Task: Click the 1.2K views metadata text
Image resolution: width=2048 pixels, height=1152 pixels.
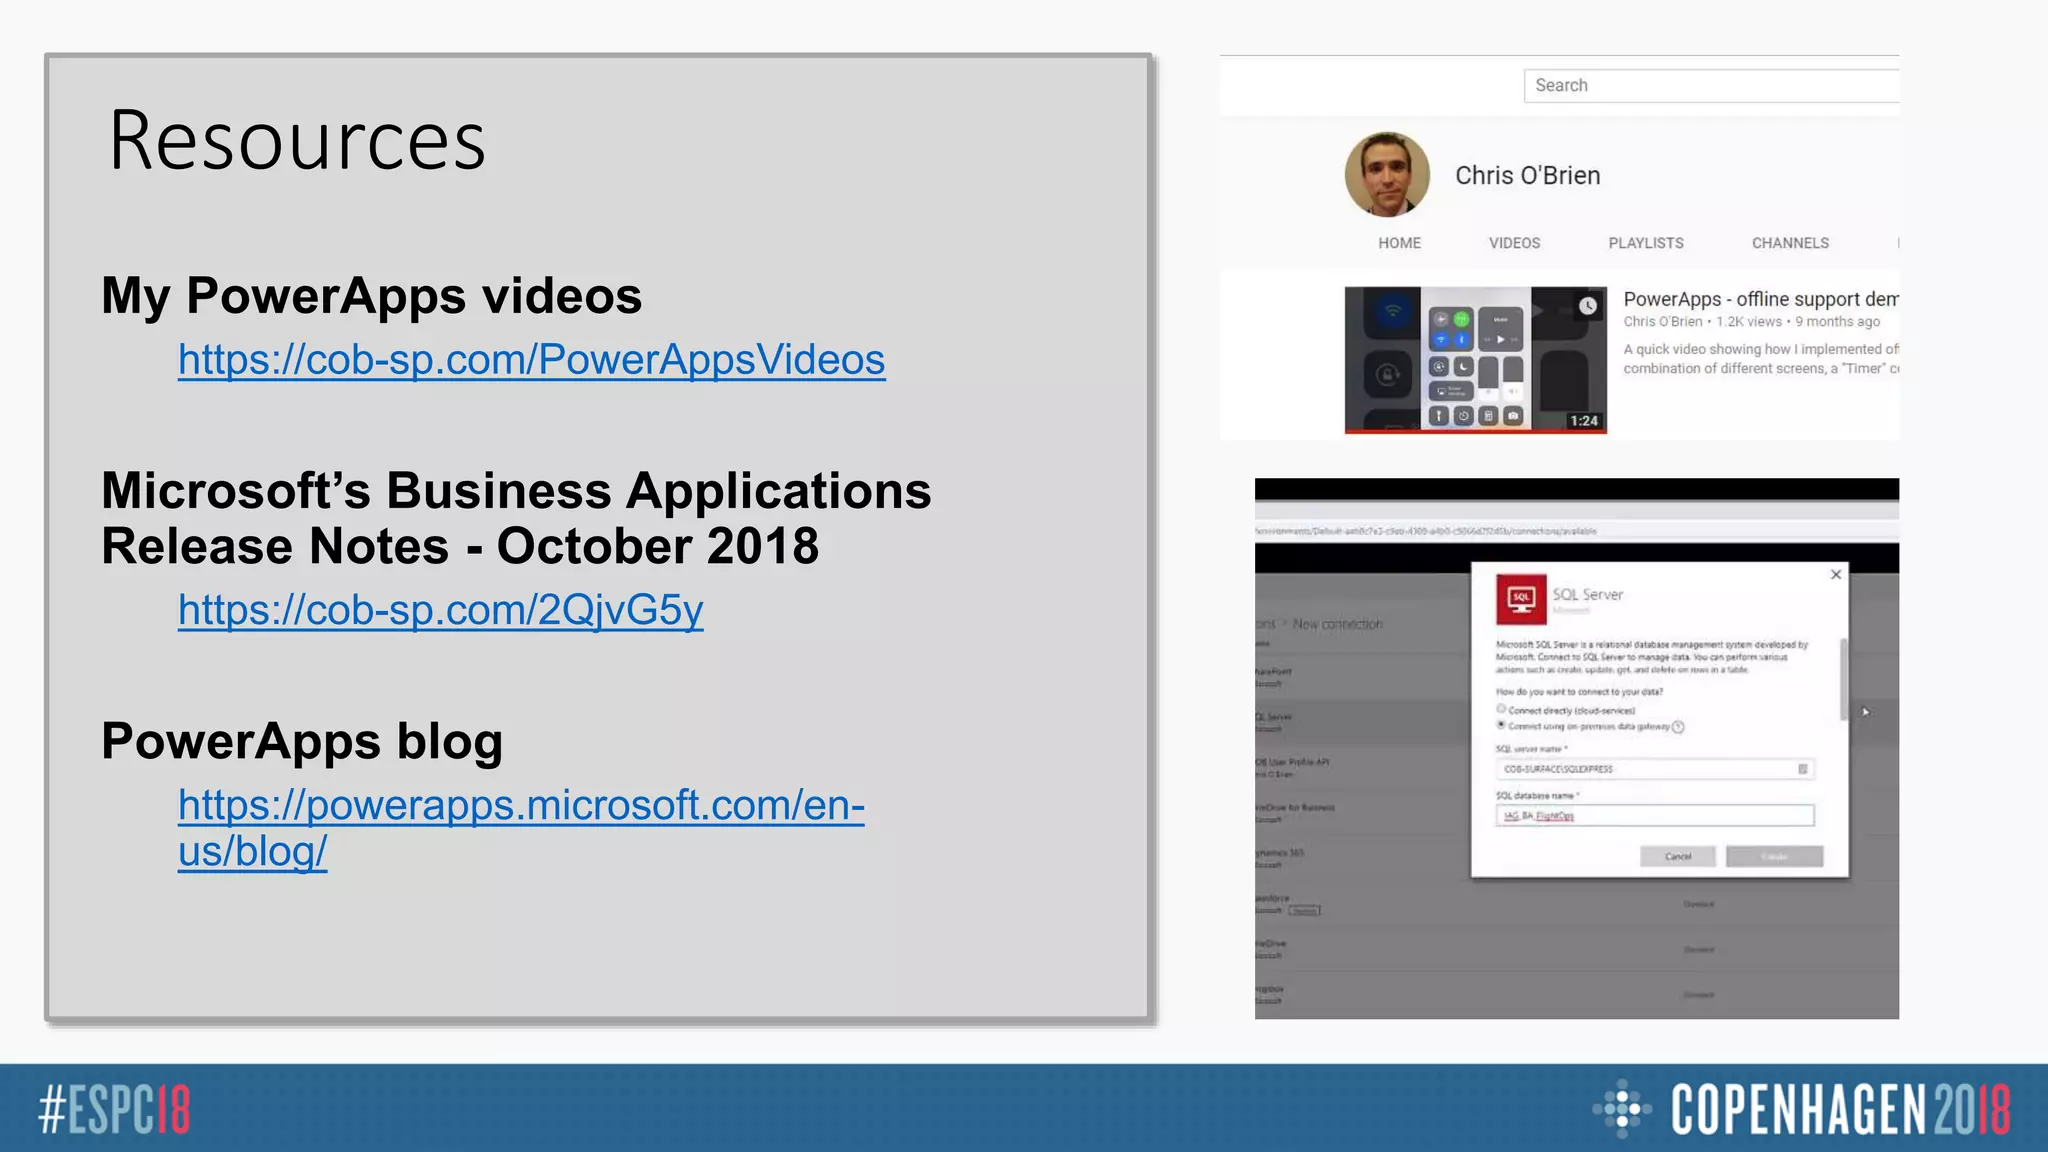Action: [x=1749, y=322]
